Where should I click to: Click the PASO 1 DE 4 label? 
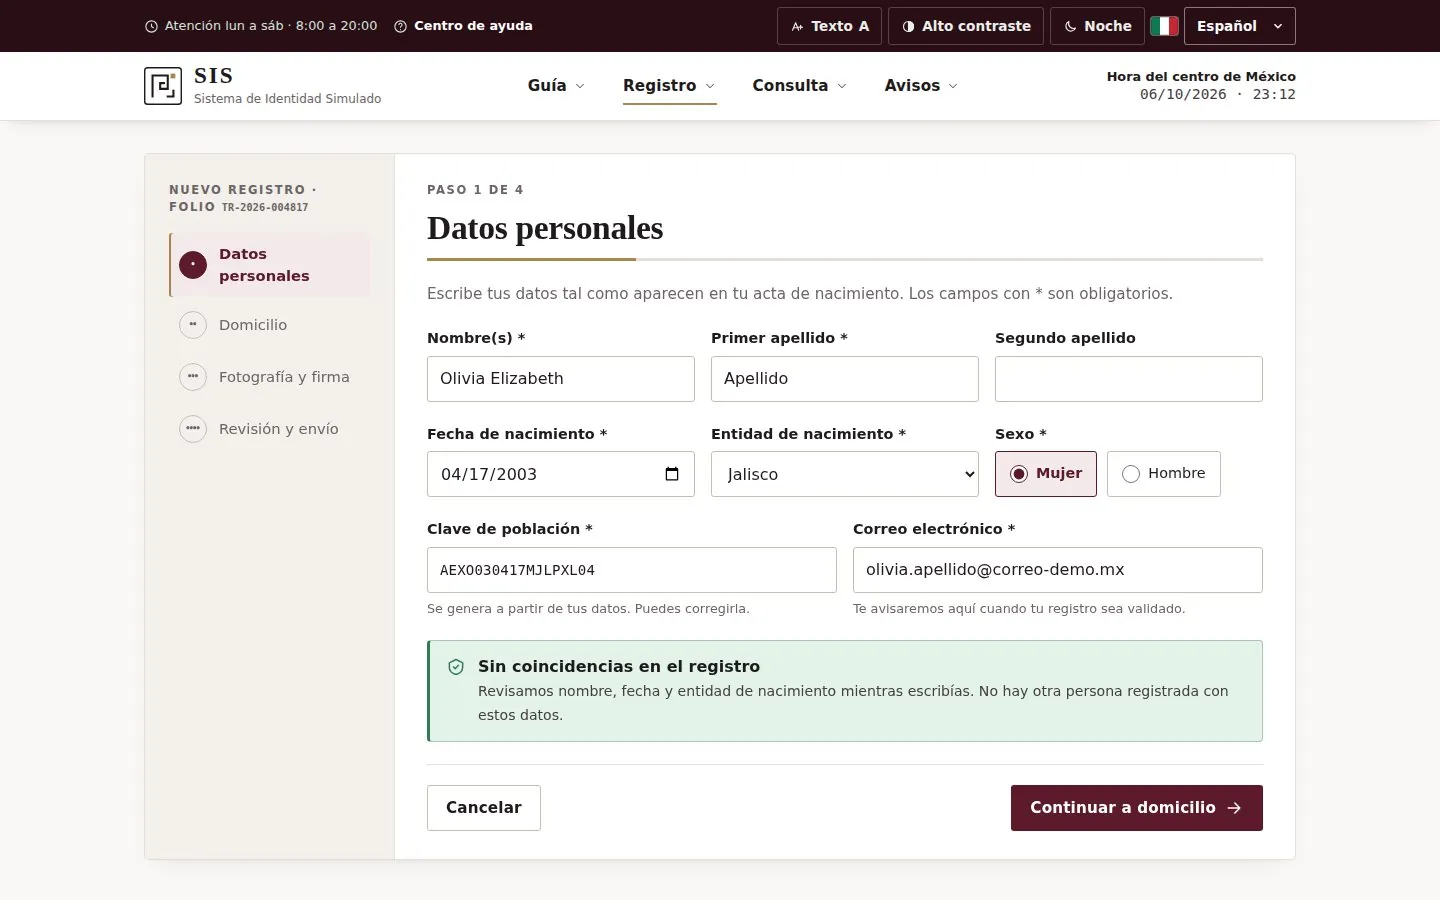click(475, 190)
